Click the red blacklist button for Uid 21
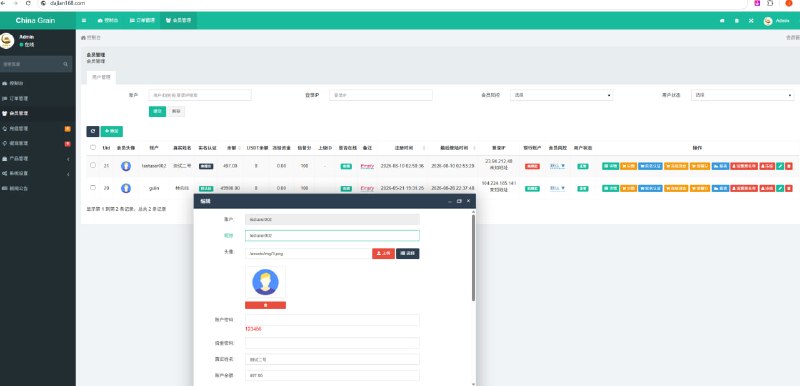 744,166
